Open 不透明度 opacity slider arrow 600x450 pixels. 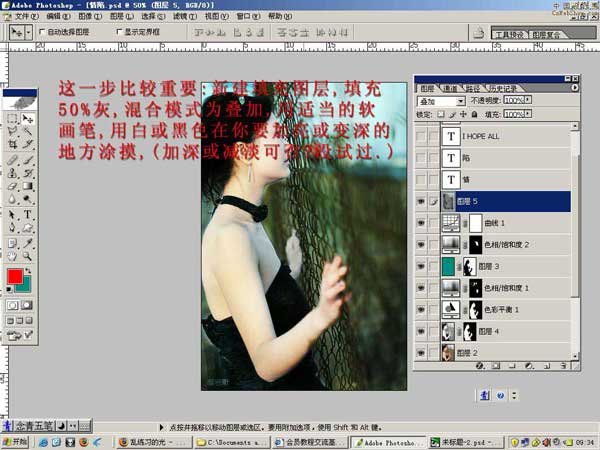[528, 100]
